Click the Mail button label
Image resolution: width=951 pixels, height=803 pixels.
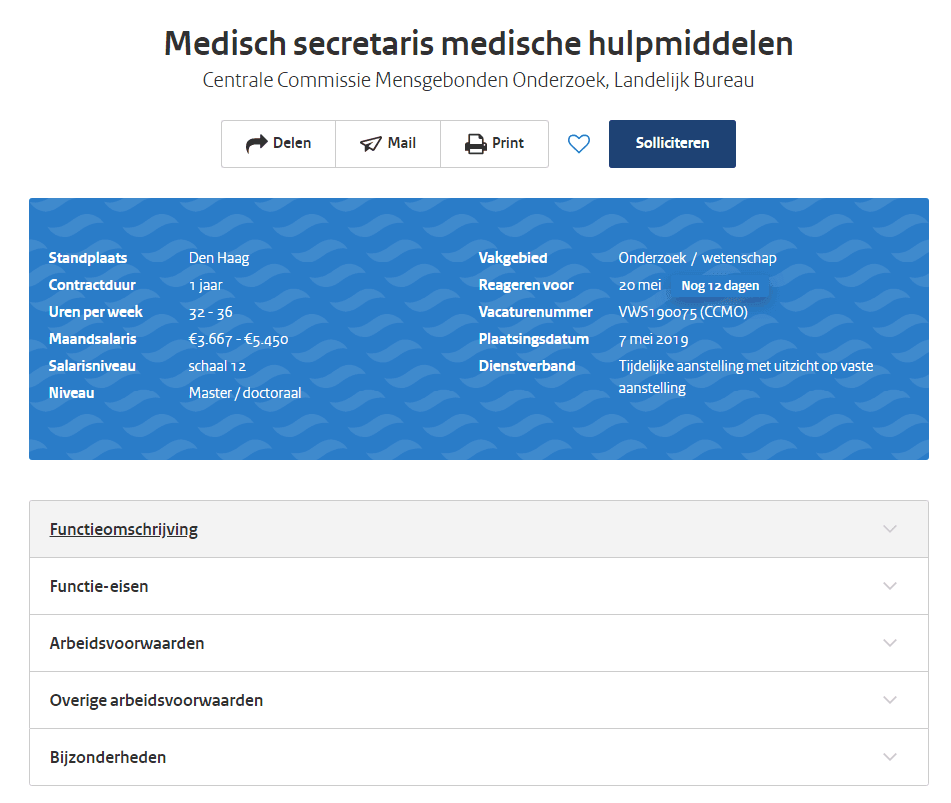pos(402,143)
